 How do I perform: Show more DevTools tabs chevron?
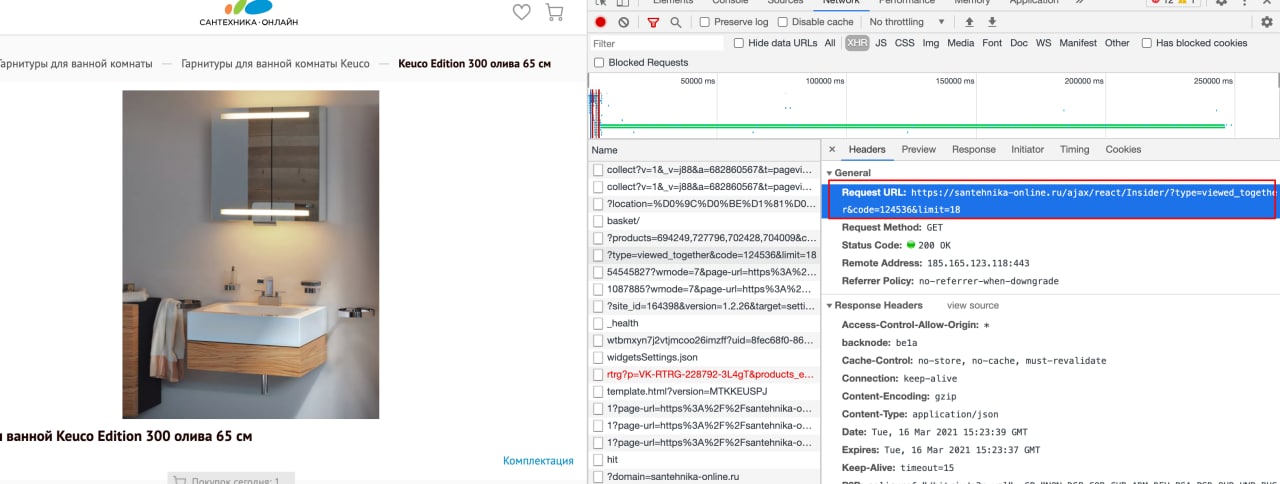[1079, 2]
